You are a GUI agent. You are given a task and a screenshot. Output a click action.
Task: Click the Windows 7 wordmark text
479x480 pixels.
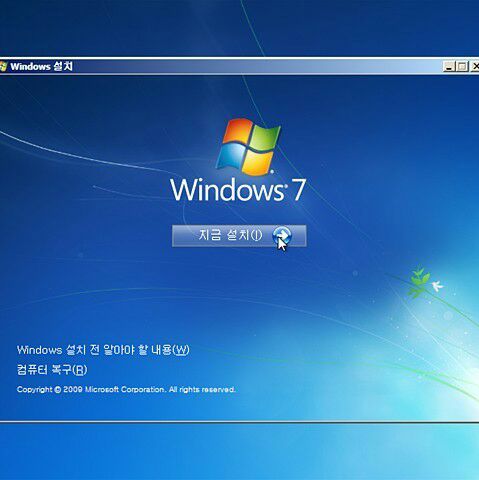click(238, 190)
